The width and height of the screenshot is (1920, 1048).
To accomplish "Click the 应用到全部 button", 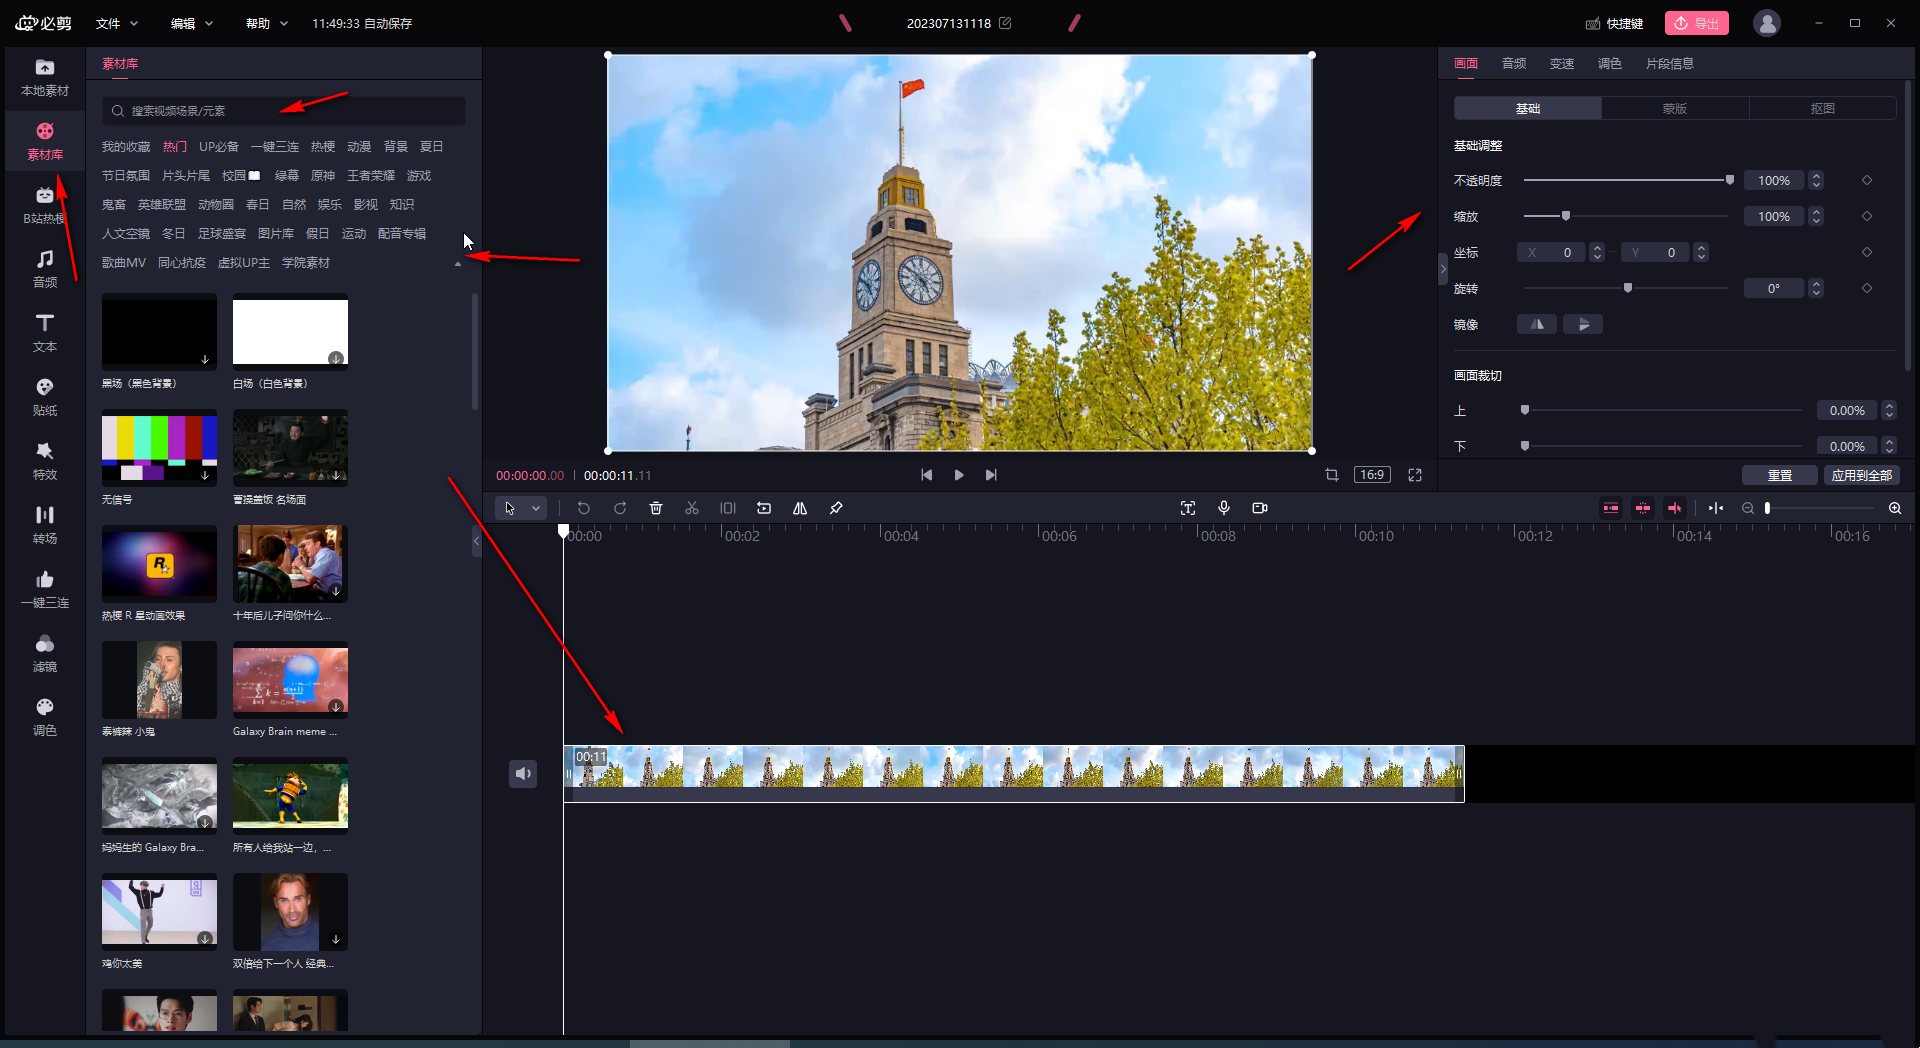I will pos(1861,475).
